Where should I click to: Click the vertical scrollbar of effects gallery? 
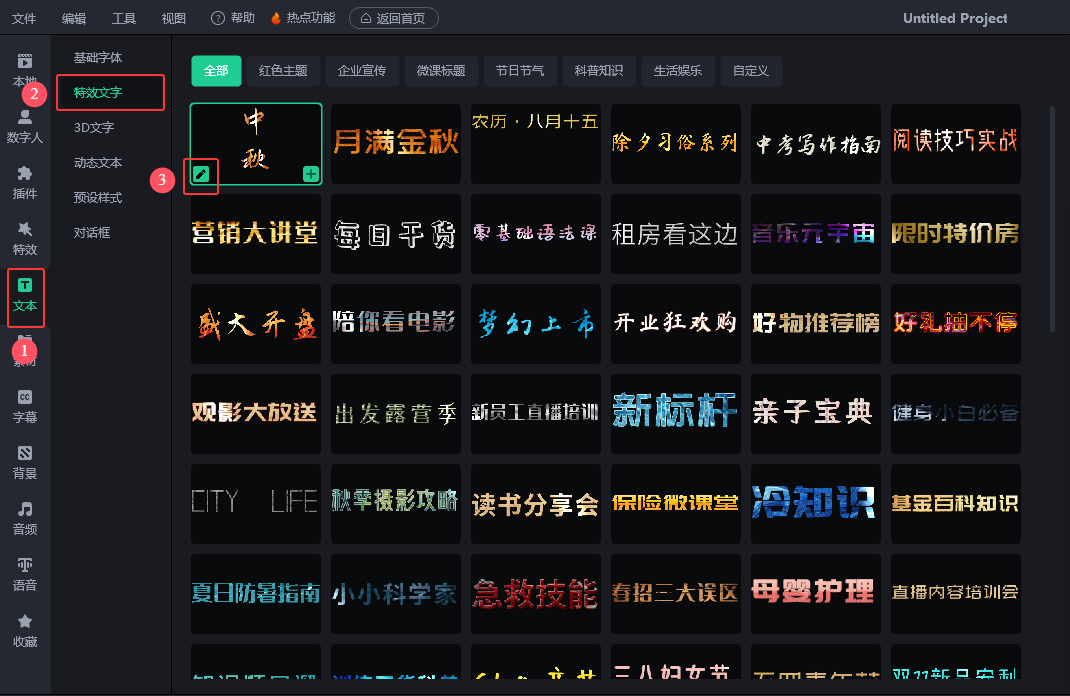point(1051,220)
